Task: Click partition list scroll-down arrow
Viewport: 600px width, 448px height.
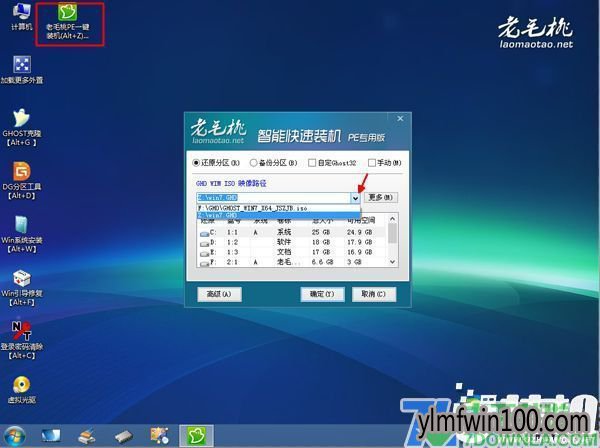Action: click(x=392, y=262)
